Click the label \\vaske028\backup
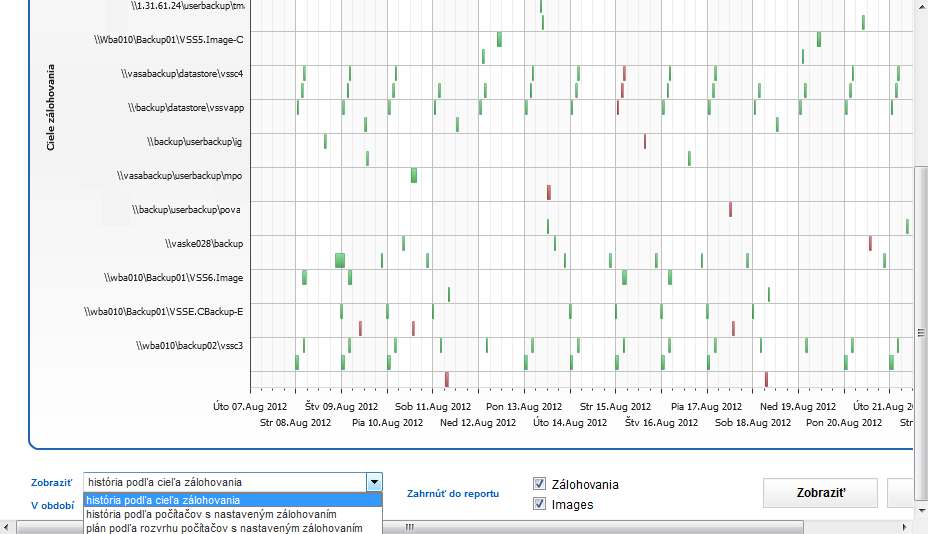The width and height of the screenshot is (928, 534). (204, 244)
